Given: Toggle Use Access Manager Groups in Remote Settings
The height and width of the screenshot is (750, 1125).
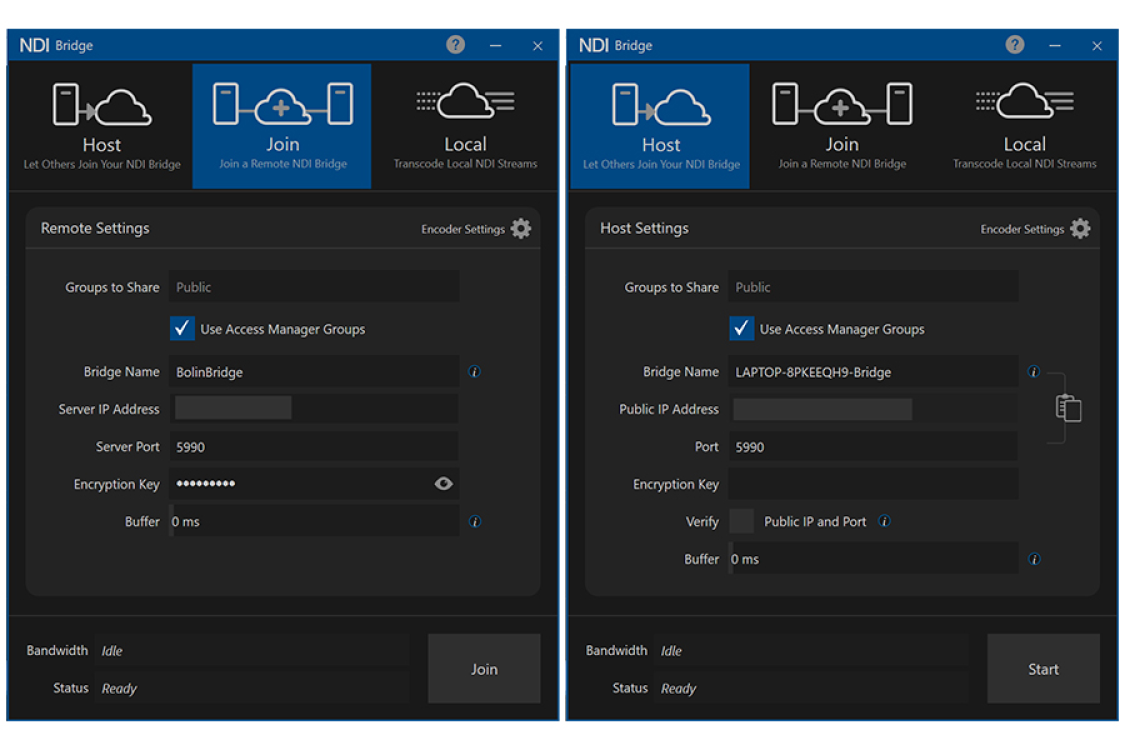Looking at the screenshot, I should pyautogui.click(x=182, y=329).
